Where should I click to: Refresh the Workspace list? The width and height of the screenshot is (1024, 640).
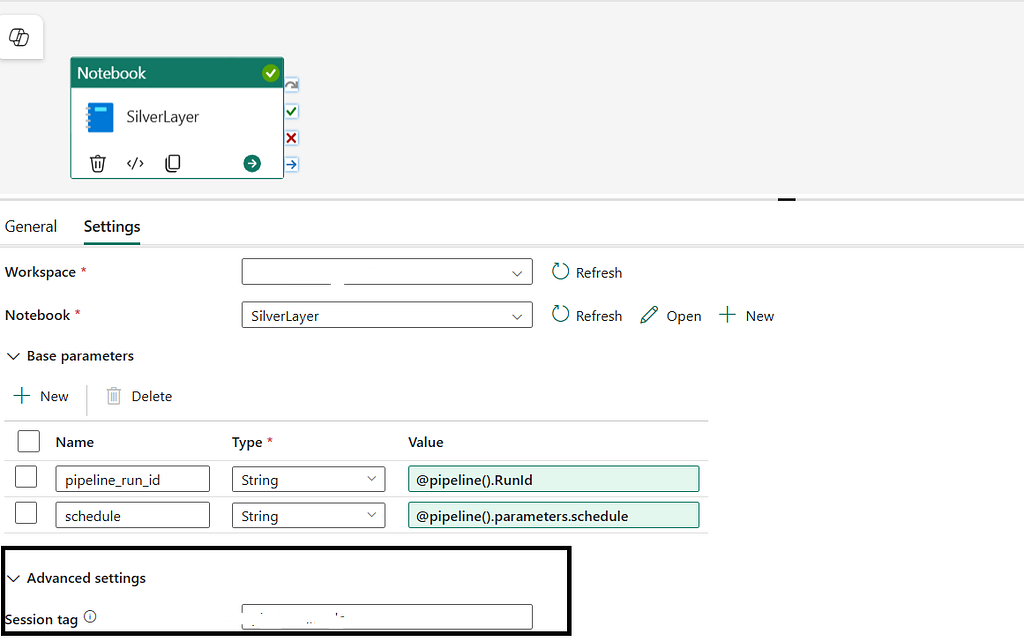point(586,272)
